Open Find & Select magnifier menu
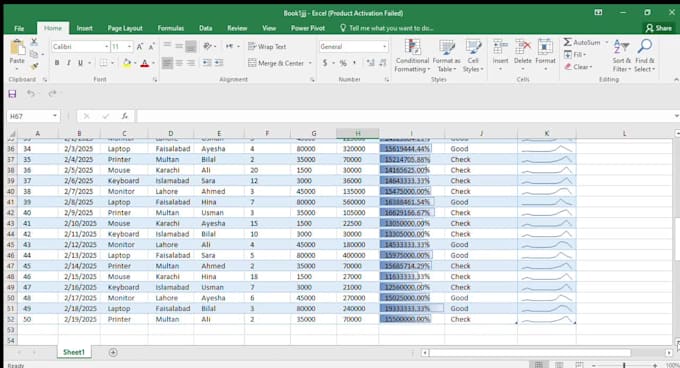 click(644, 55)
